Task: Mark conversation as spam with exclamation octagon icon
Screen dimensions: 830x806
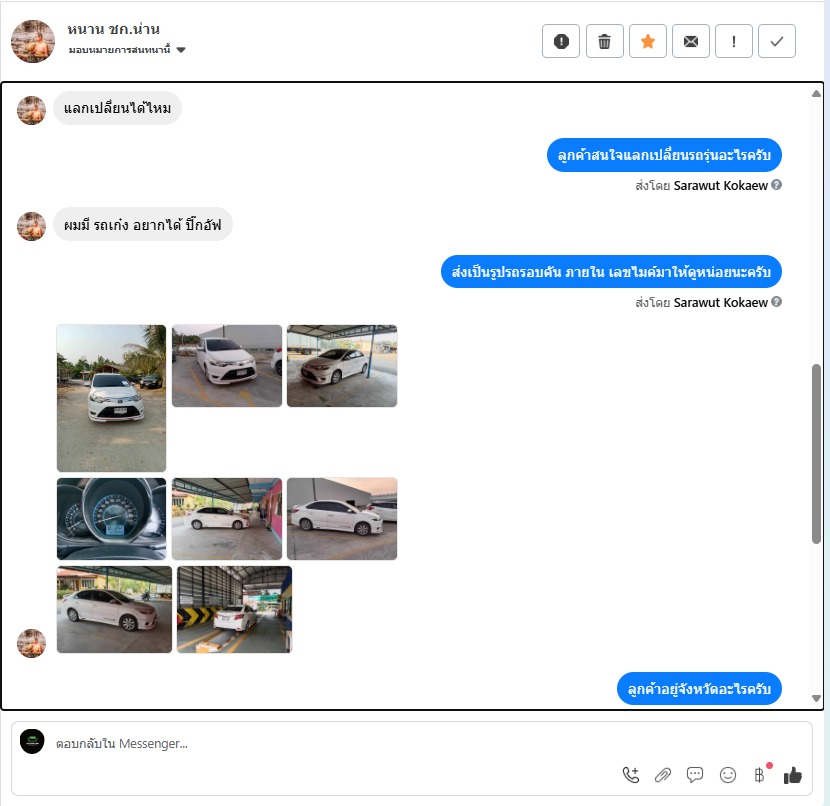Action: pos(561,41)
